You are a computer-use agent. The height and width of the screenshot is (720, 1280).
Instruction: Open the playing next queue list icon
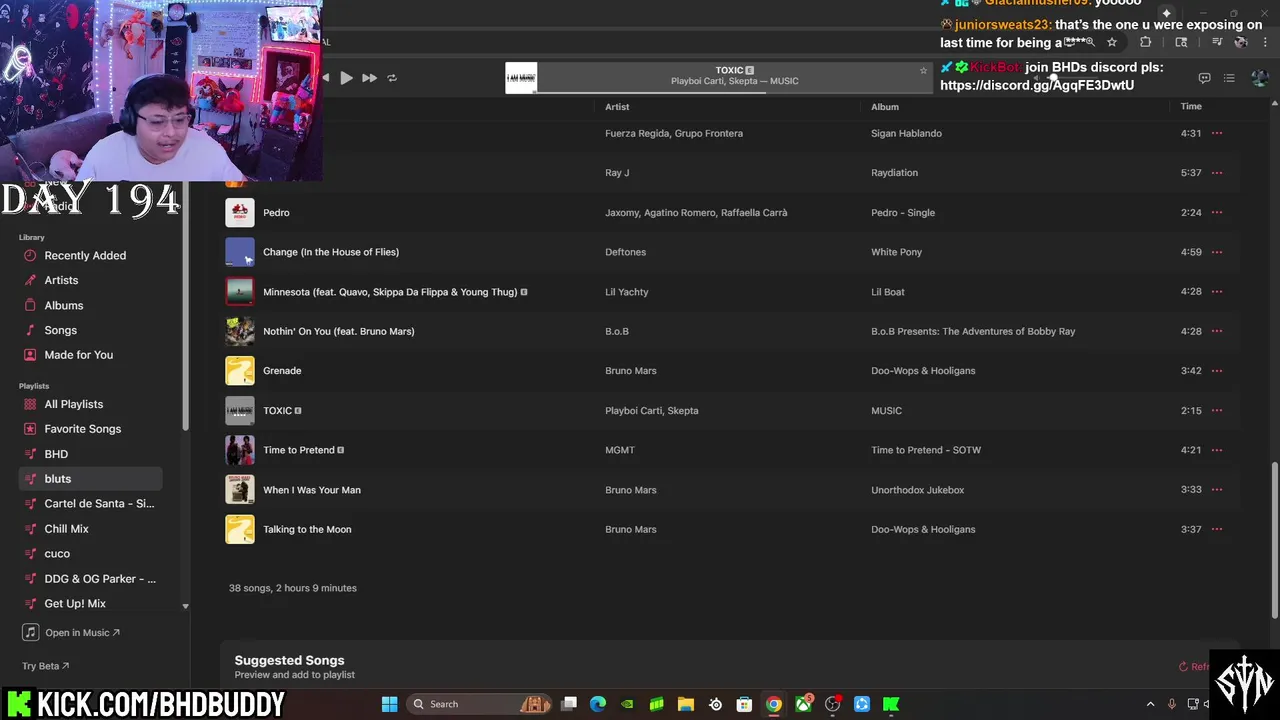click(1229, 78)
